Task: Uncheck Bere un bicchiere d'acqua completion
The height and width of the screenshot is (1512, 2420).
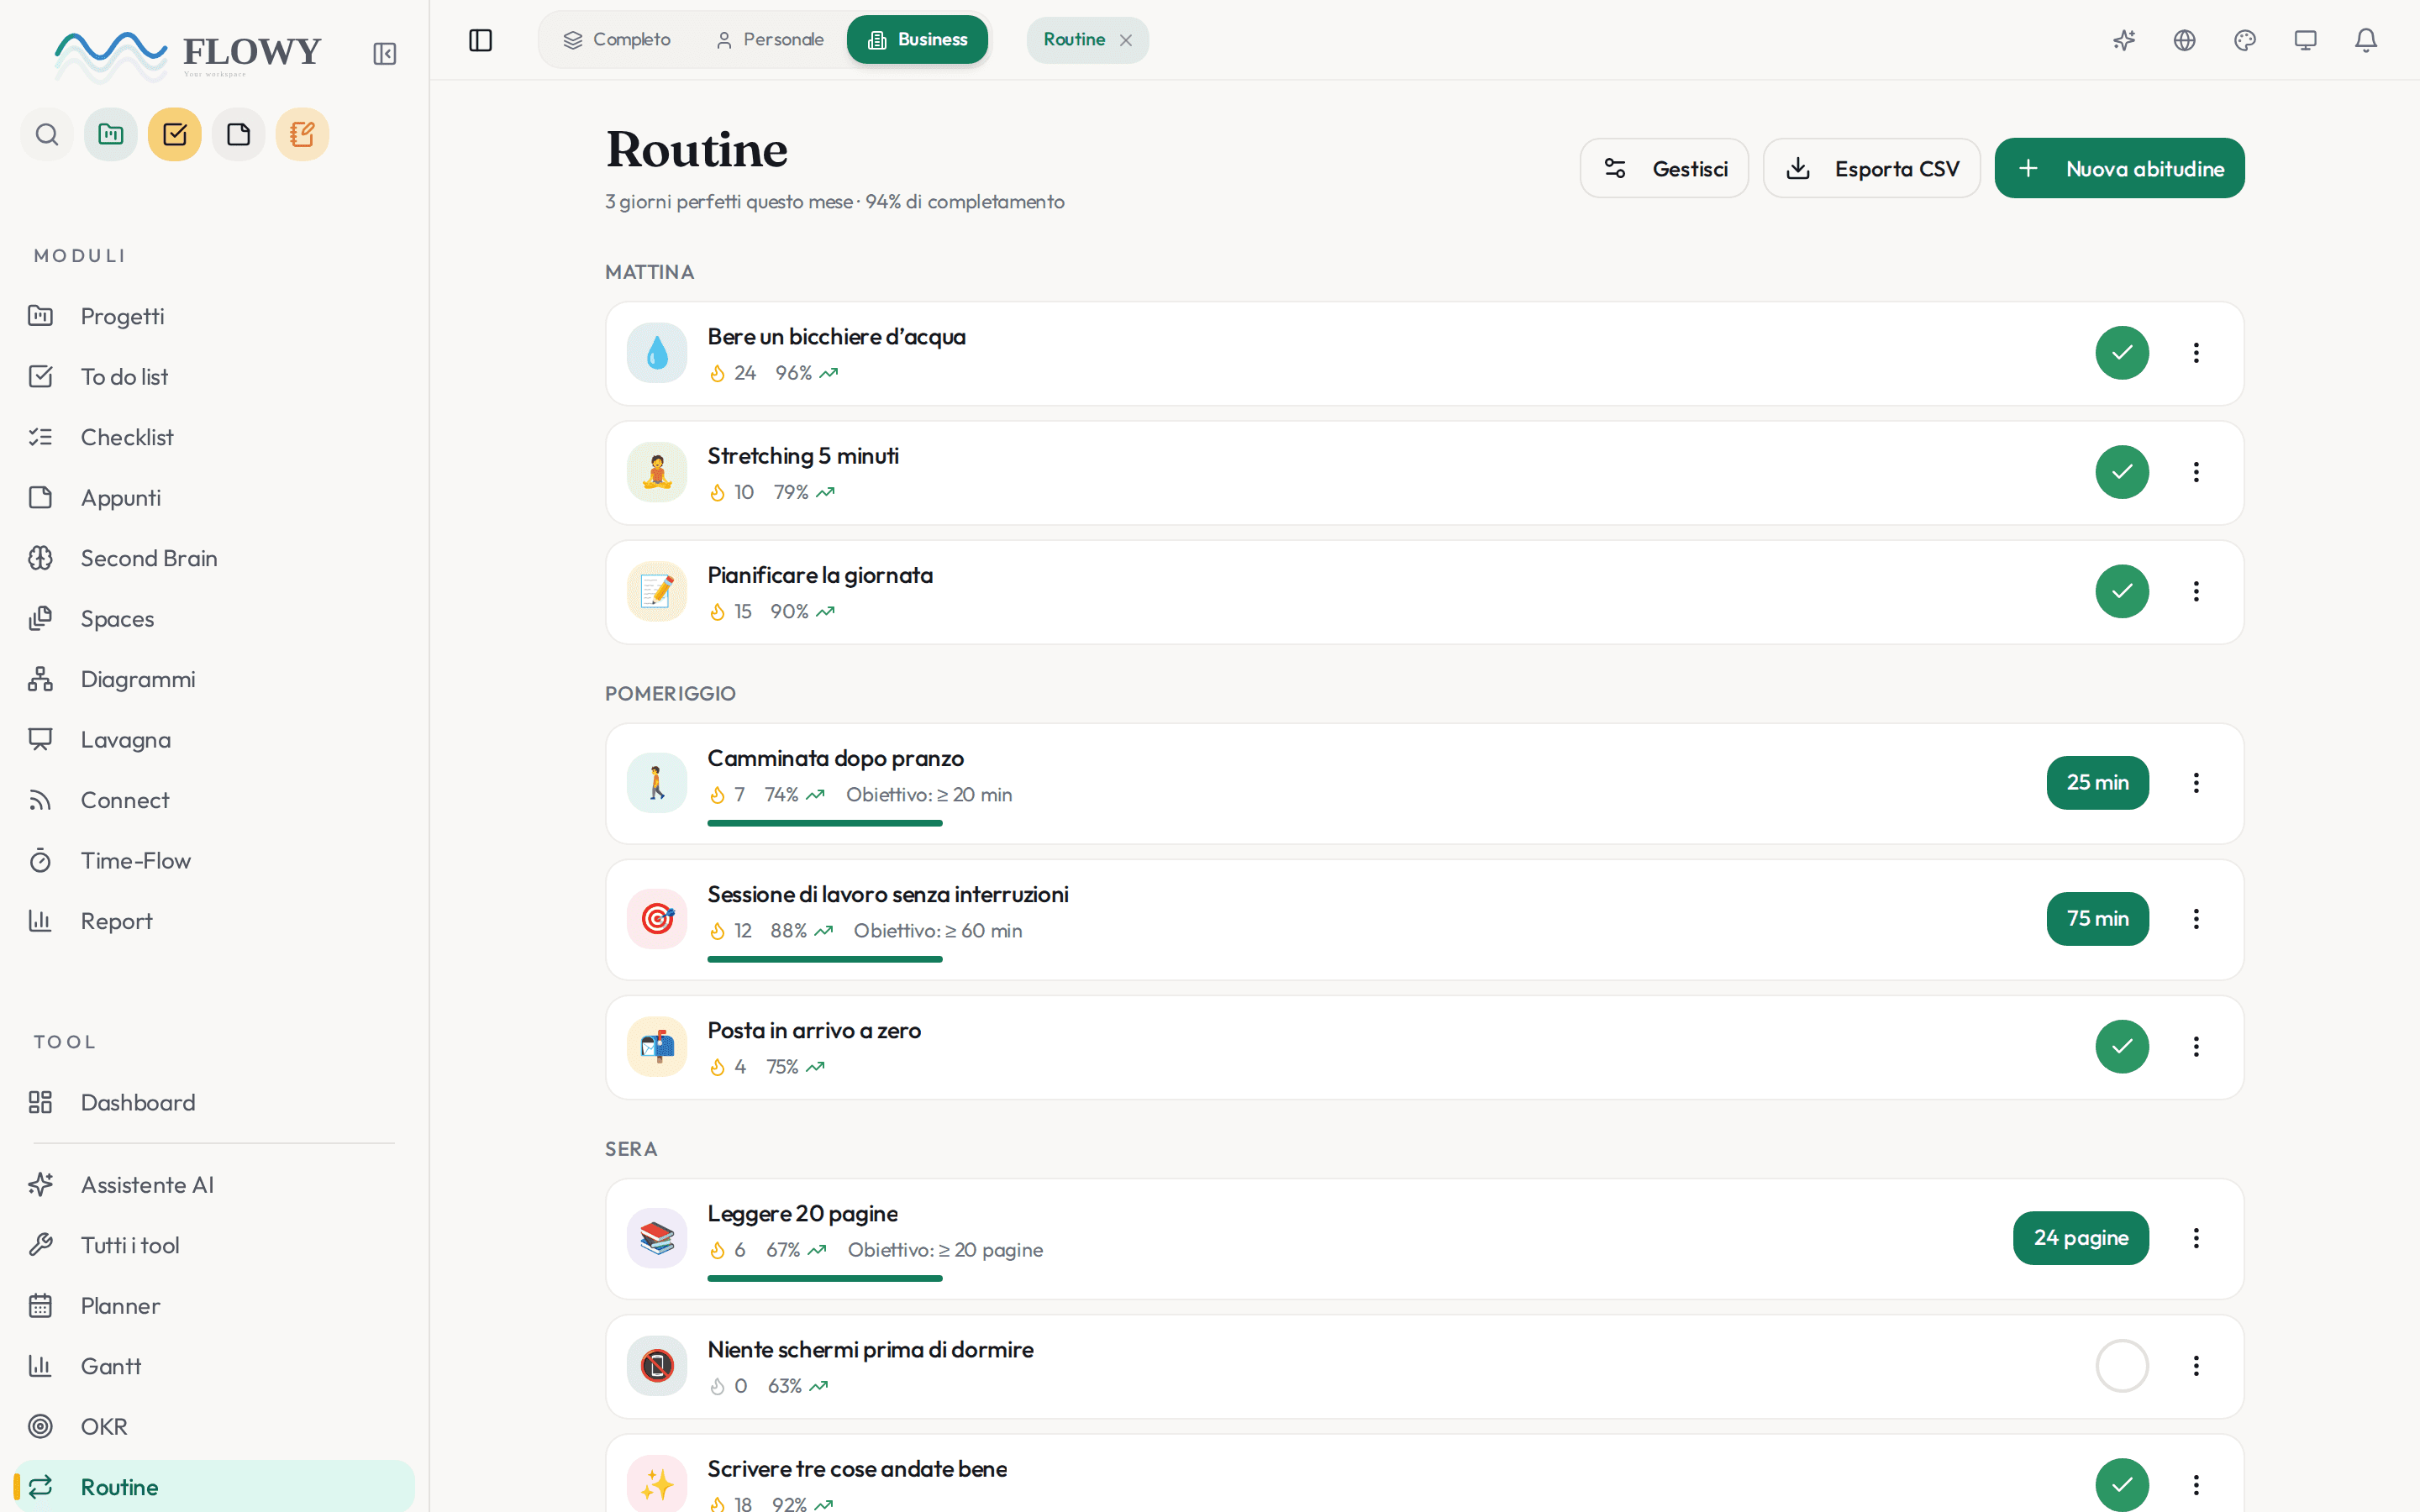Action: tap(2122, 353)
